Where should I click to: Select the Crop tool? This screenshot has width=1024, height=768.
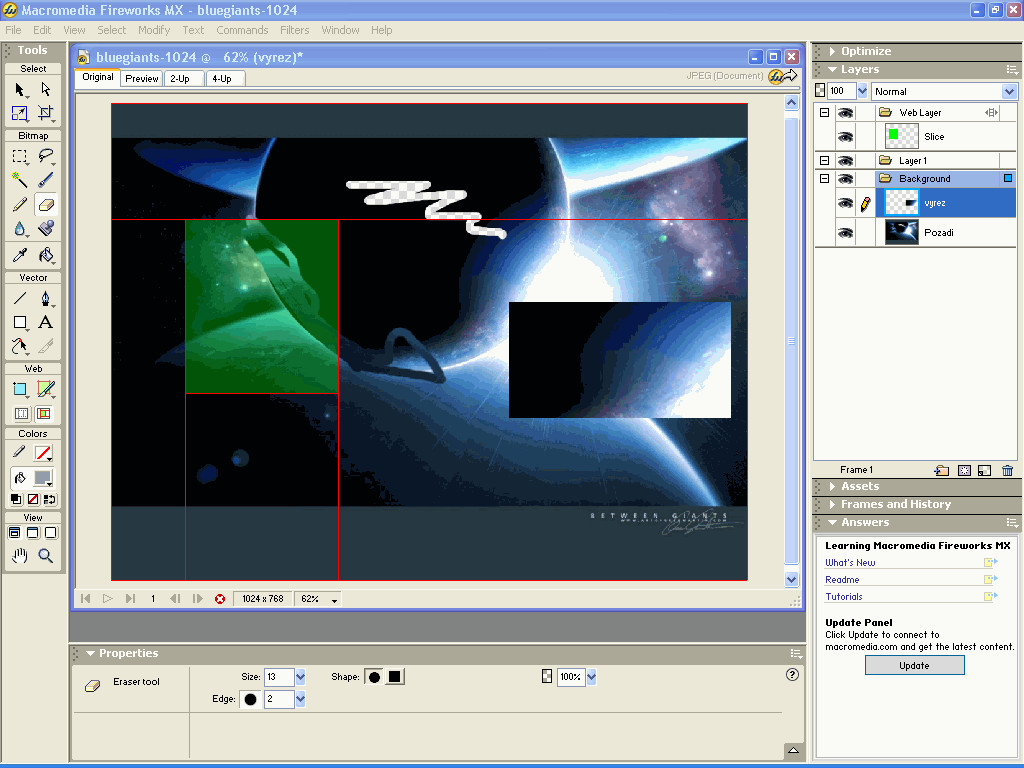pyautogui.click(x=45, y=114)
